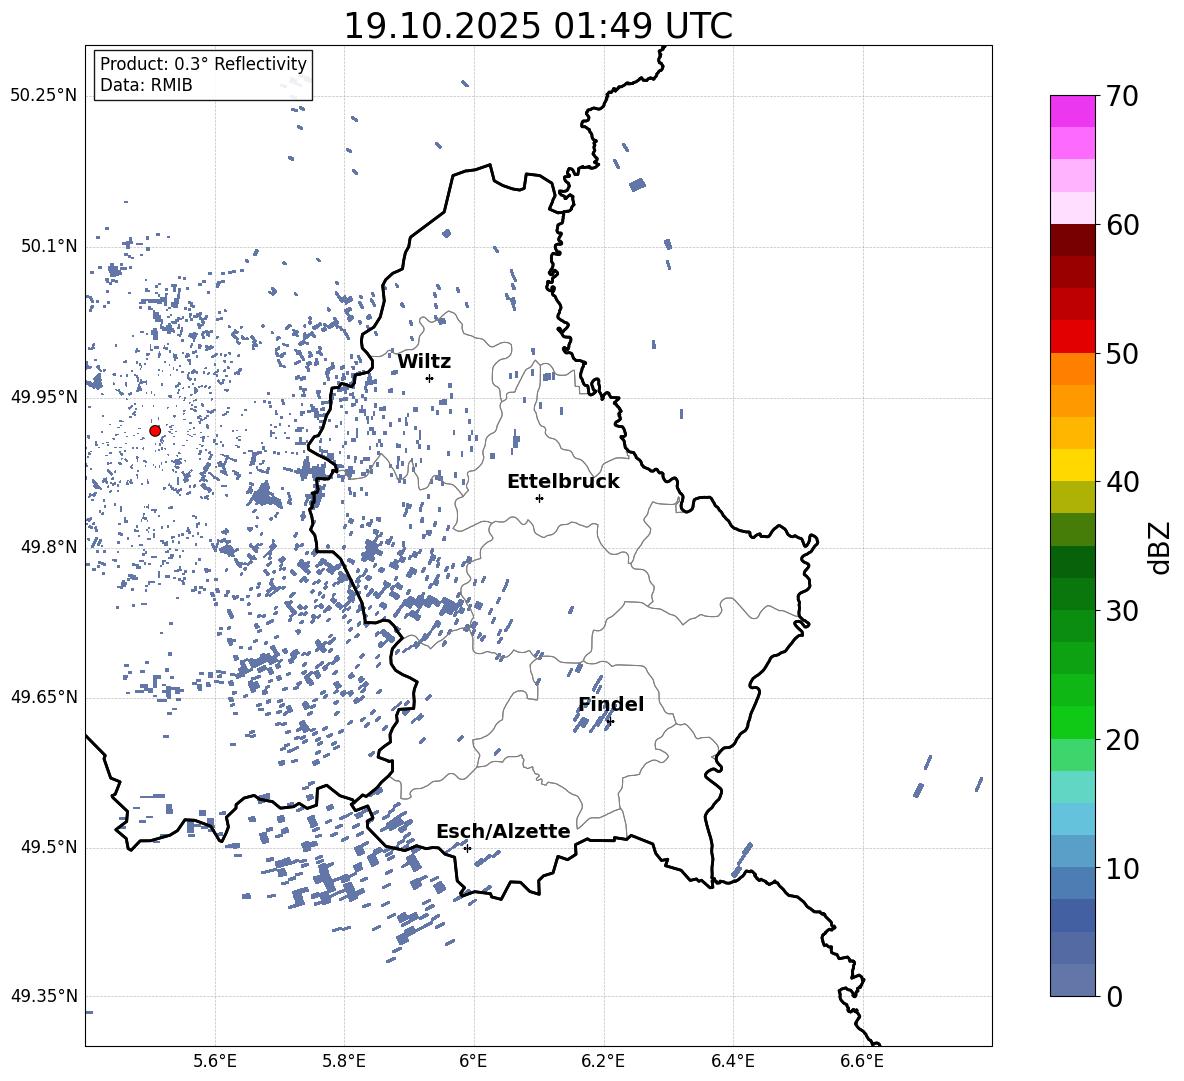Click the 49.65°N latitude label
The width and height of the screenshot is (1184, 1081).
point(44,697)
